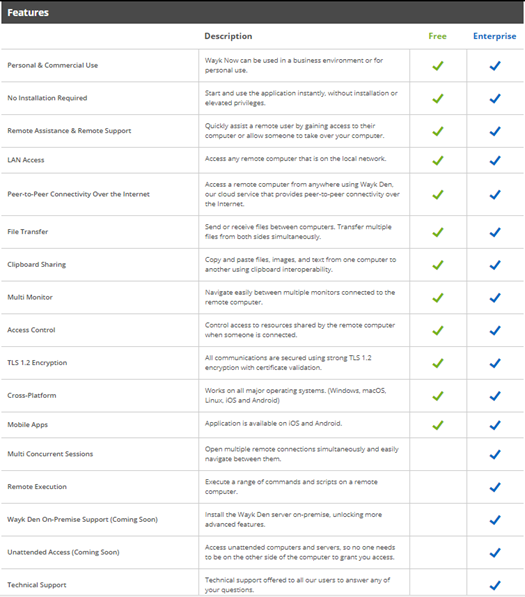Click the blue Enterprise checkmark for Wayk Den On-Premise Support
Viewport: 525px width, 597px height.
pyautogui.click(x=495, y=520)
